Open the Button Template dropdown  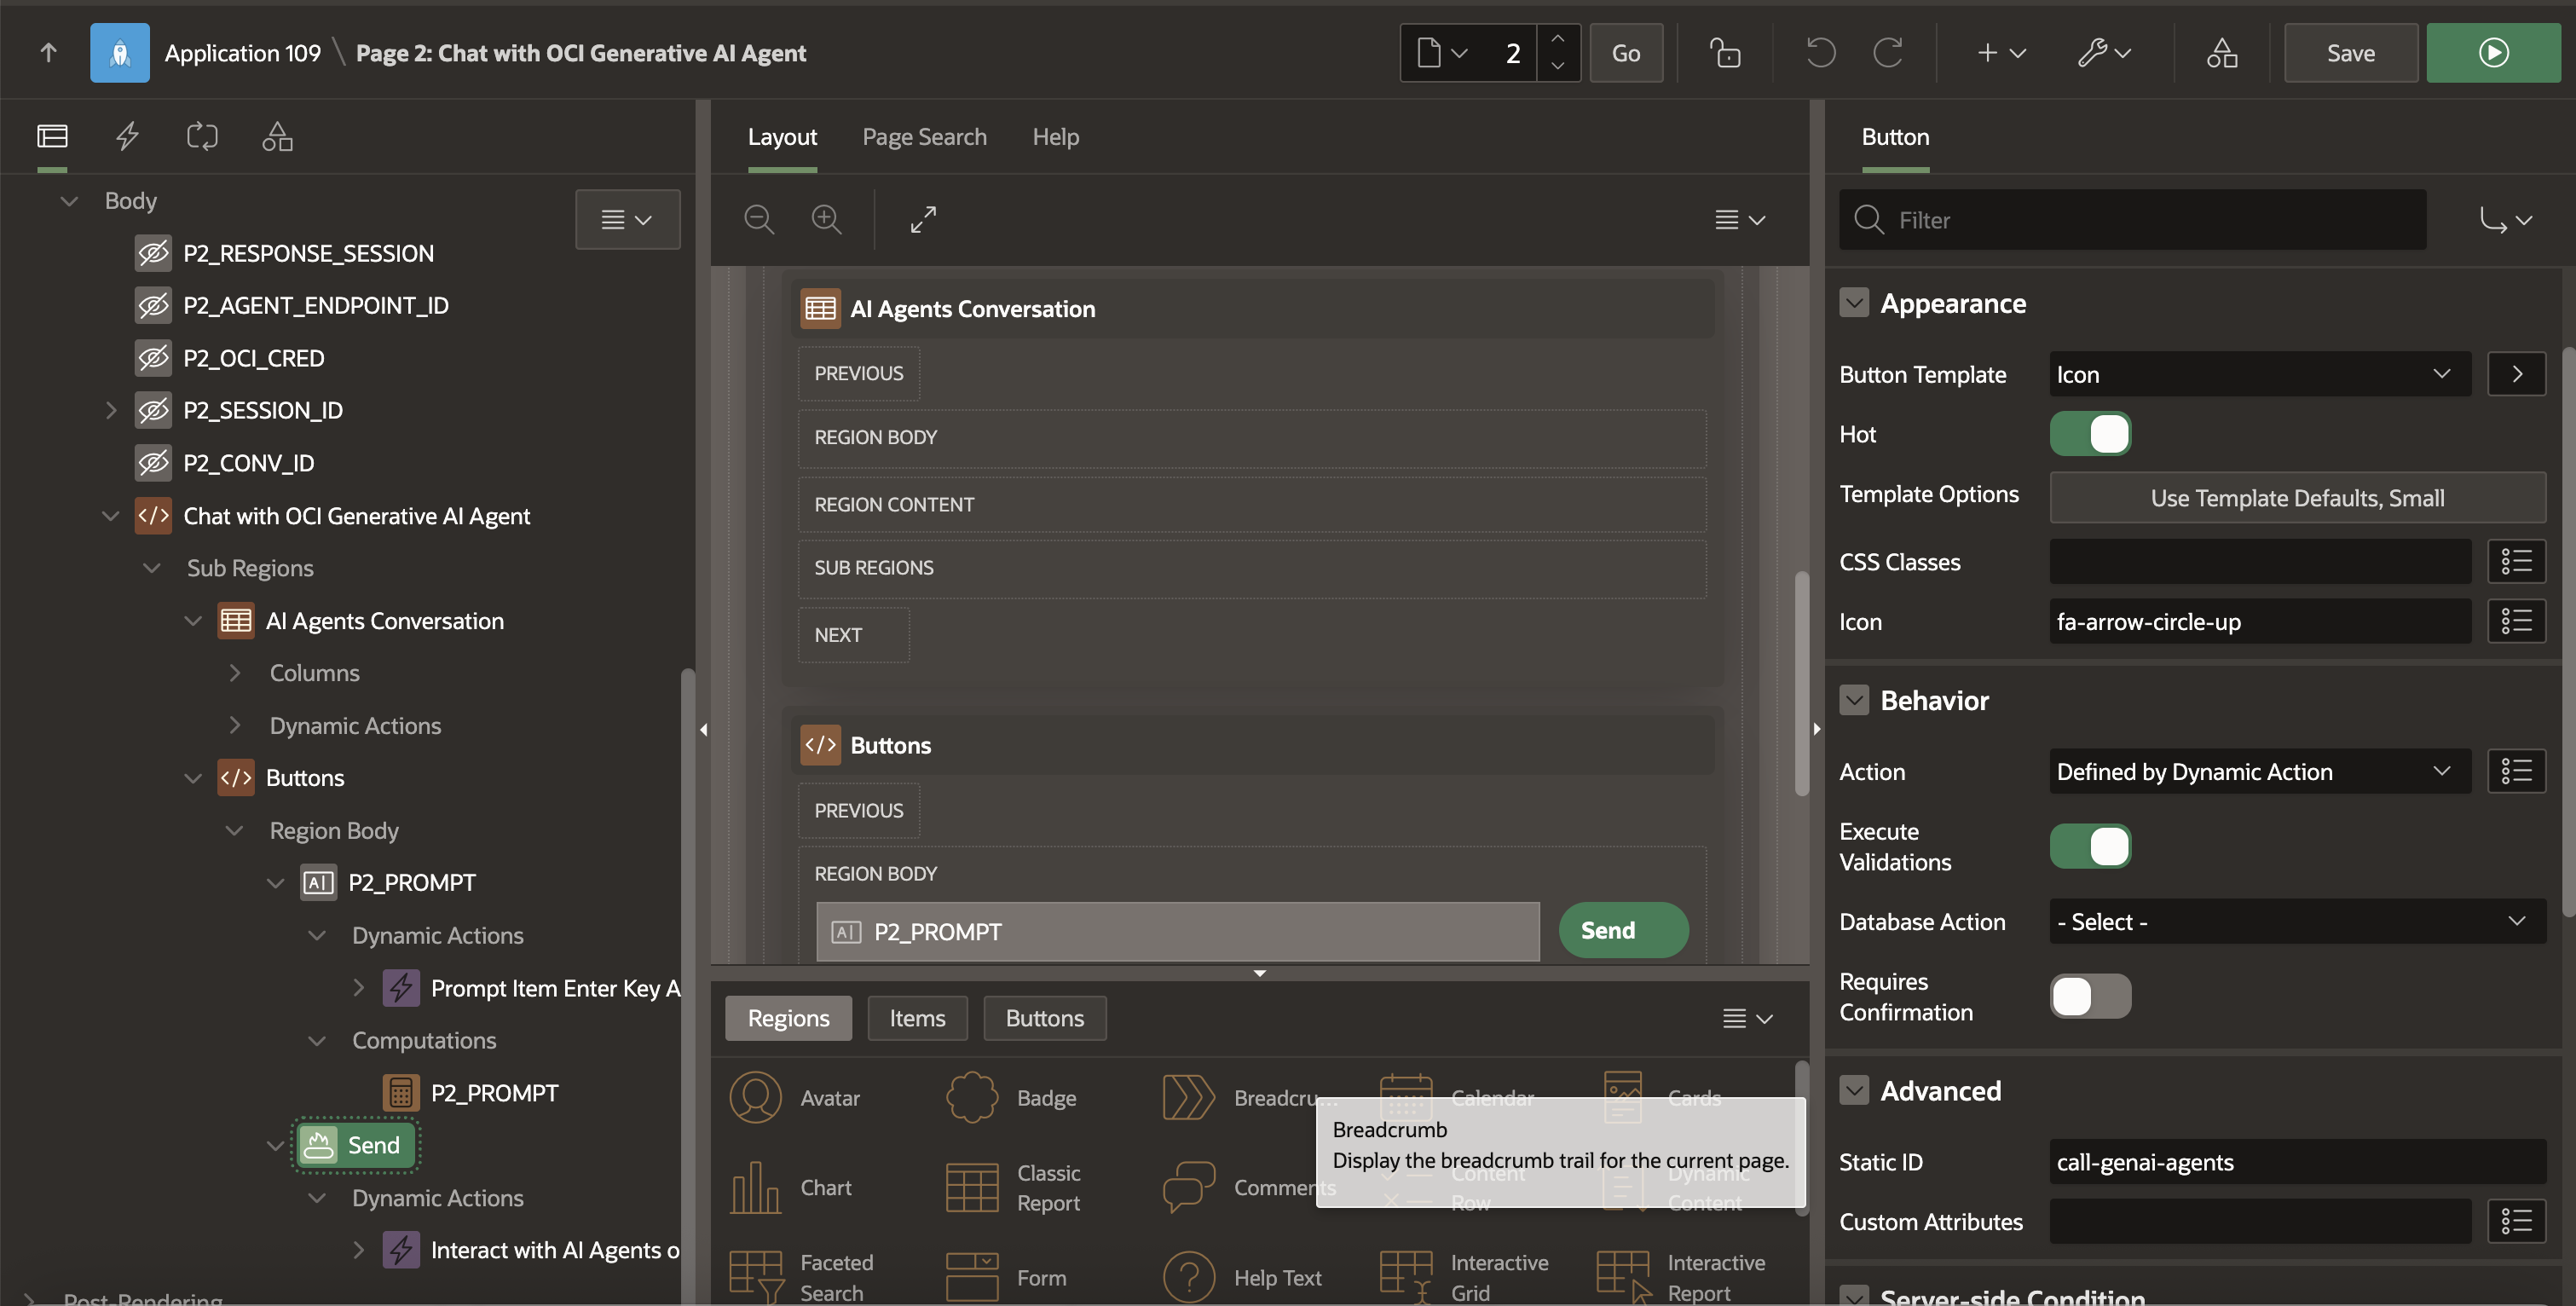[2258, 374]
